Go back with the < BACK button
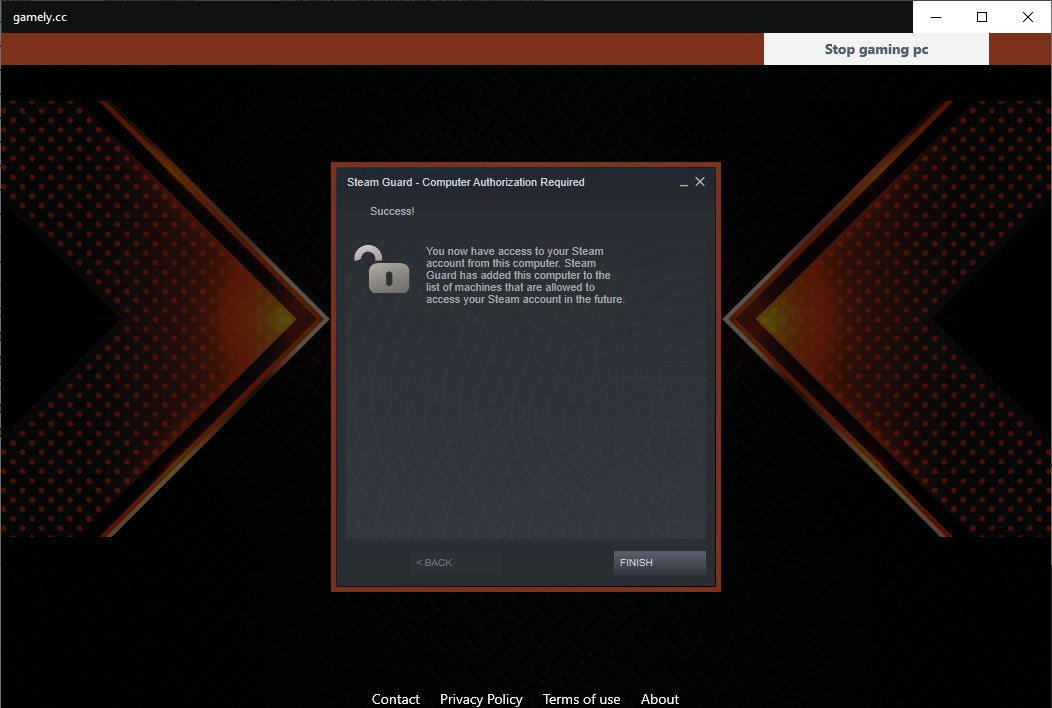Screen dimensions: 1052x708 pyautogui.click(x=455, y=562)
